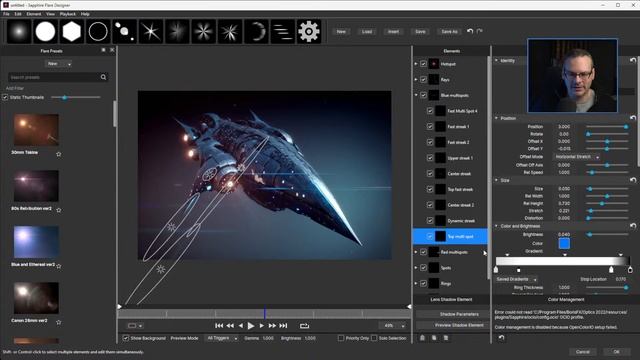
Task: Open the blue Color swatch
Action: [x=564, y=244]
